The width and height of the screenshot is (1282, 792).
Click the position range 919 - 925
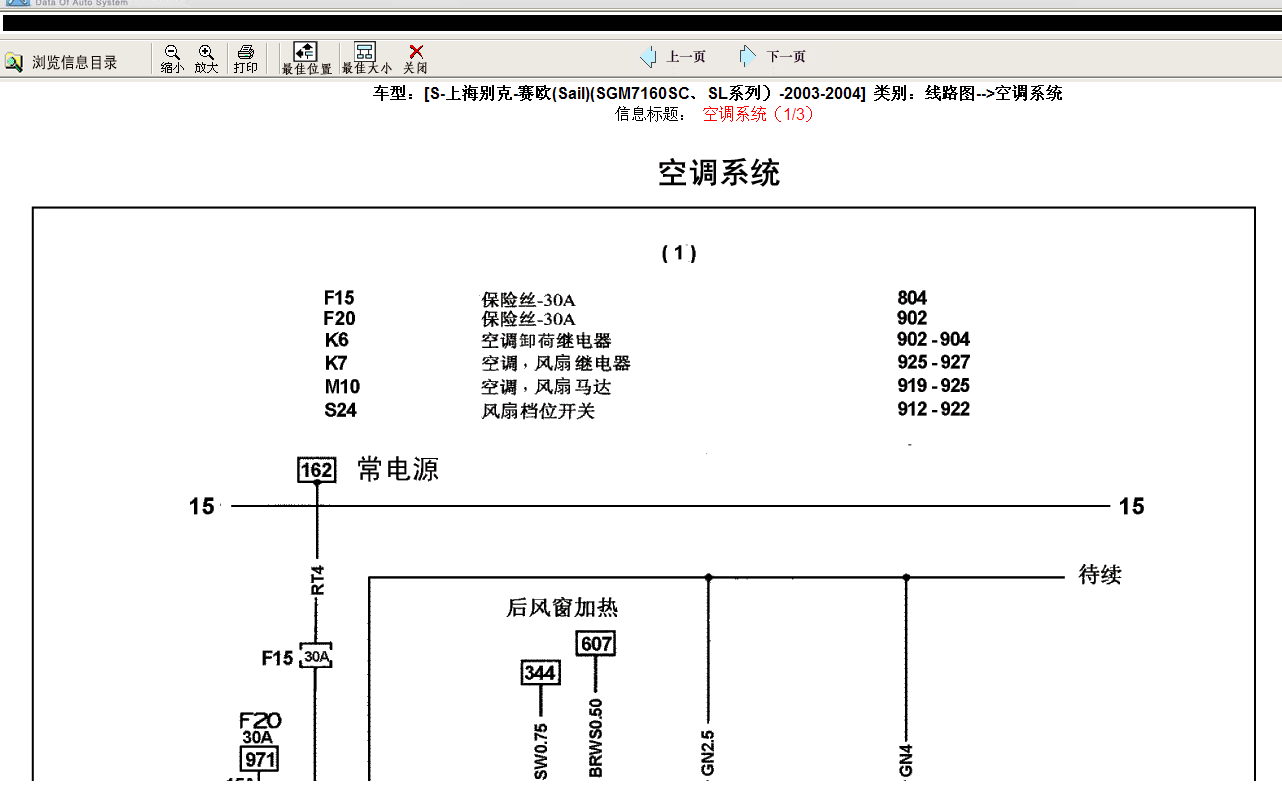click(934, 386)
